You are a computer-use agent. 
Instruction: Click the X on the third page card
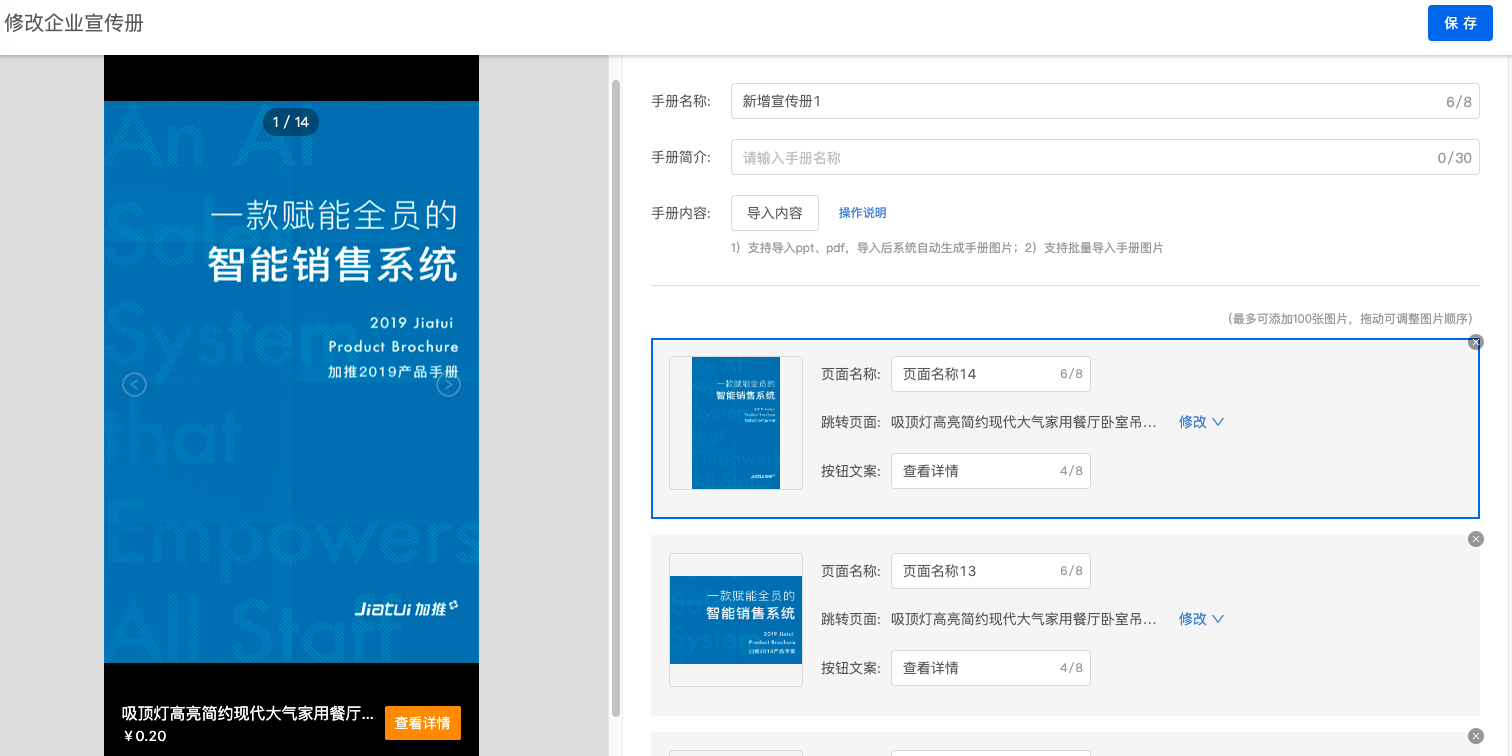click(x=1475, y=736)
